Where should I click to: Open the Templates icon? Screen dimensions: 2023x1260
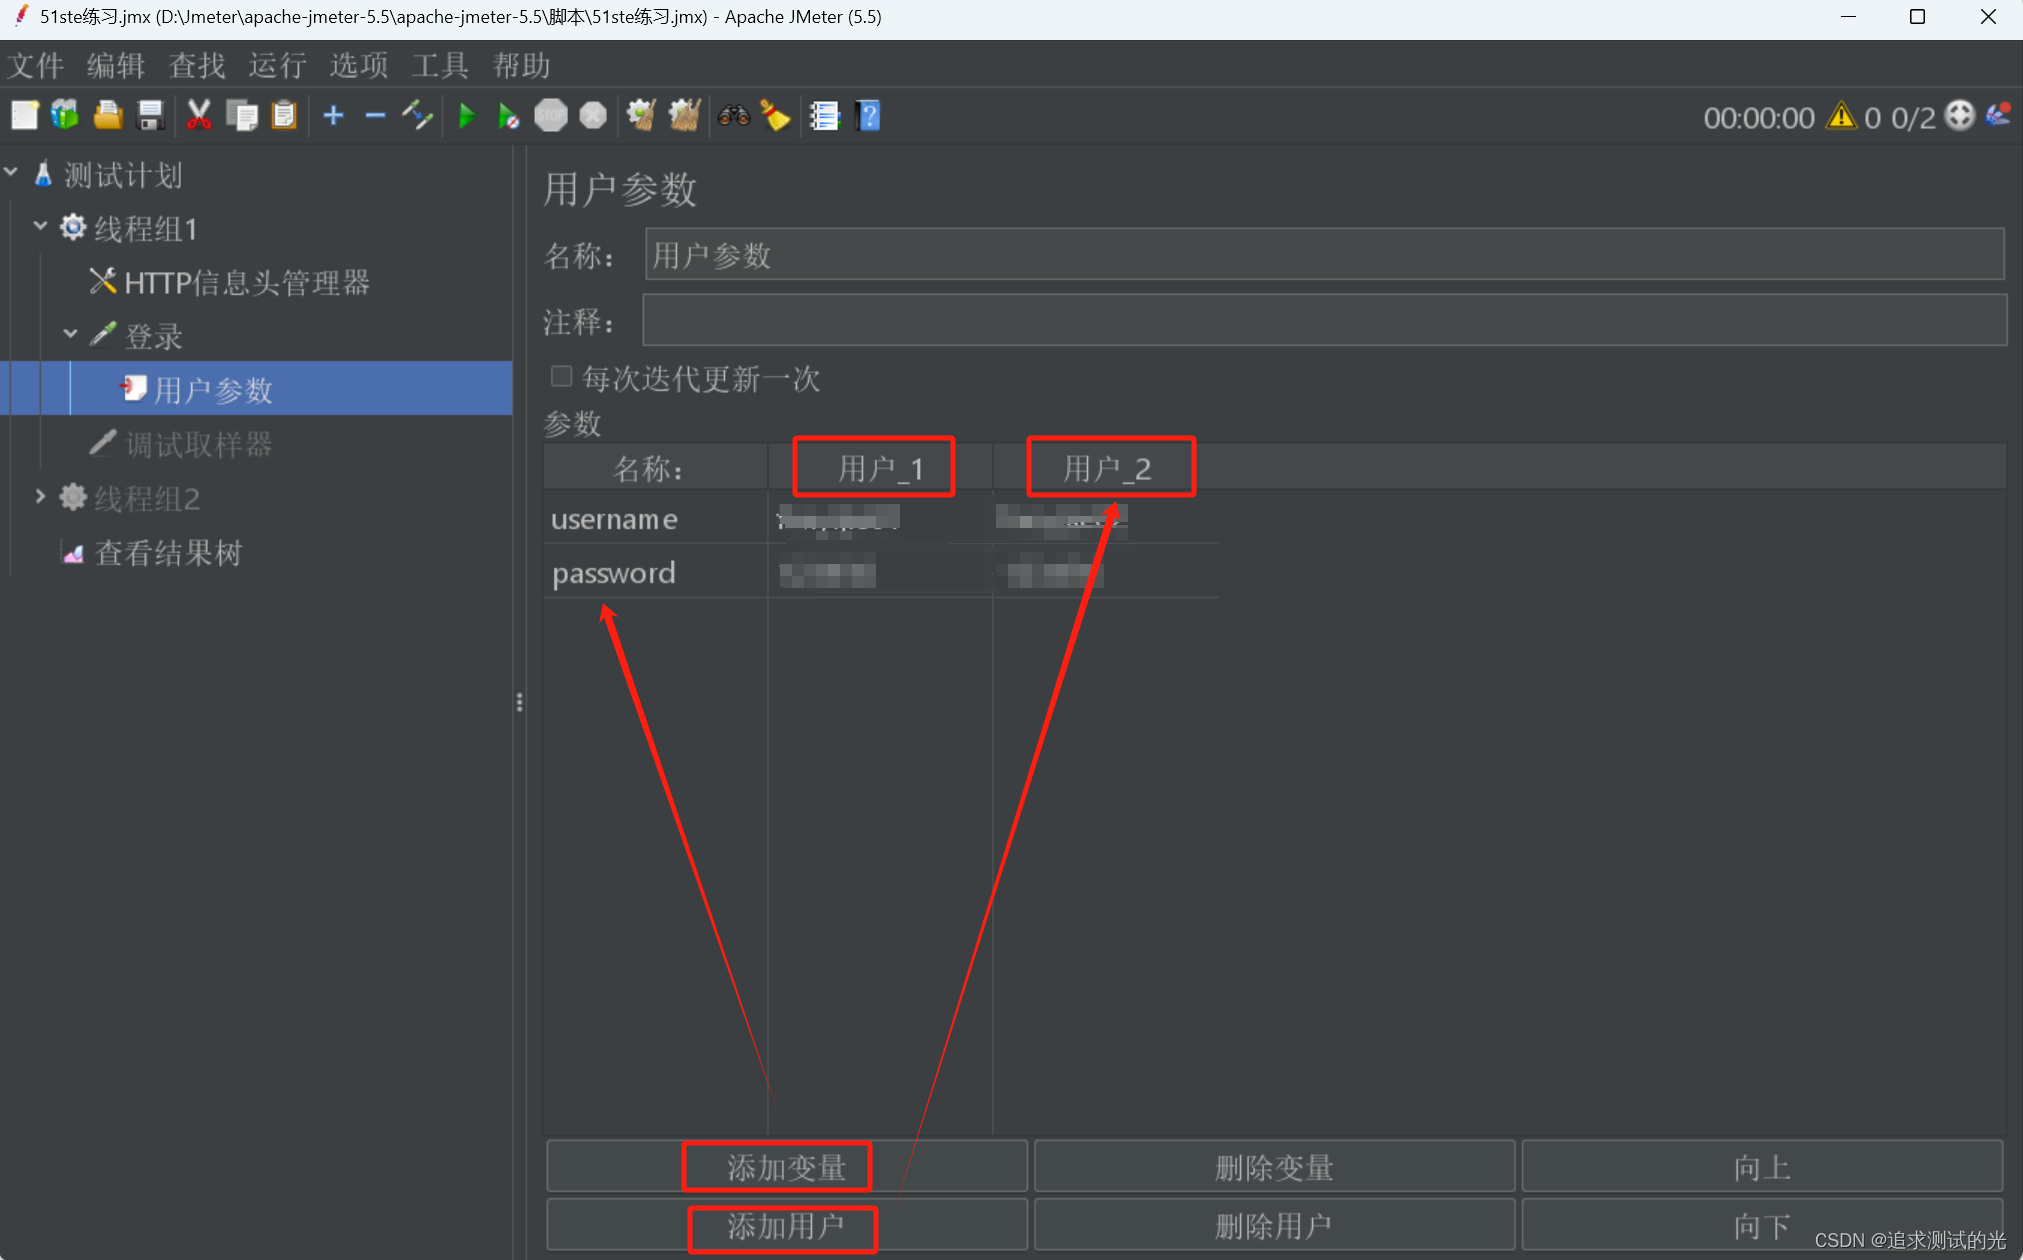click(x=65, y=116)
